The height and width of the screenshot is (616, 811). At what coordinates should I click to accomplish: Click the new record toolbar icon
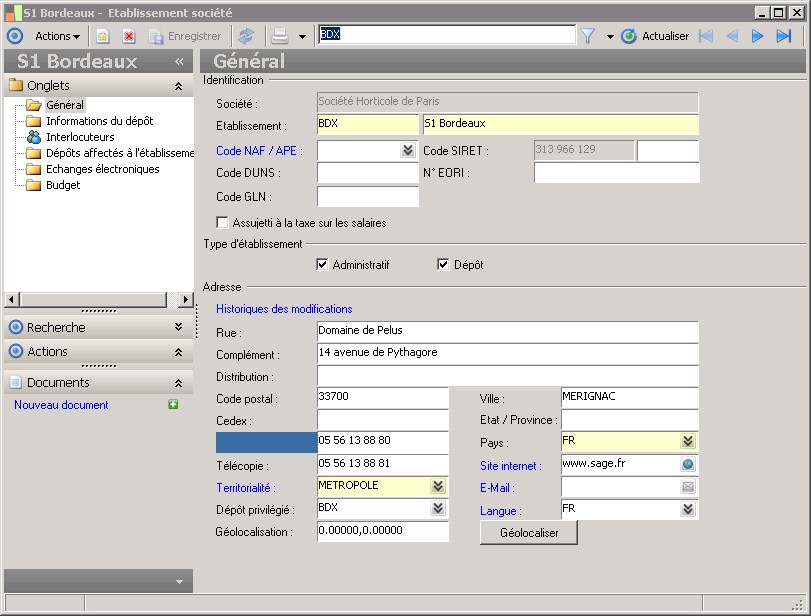tap(103, 36)
